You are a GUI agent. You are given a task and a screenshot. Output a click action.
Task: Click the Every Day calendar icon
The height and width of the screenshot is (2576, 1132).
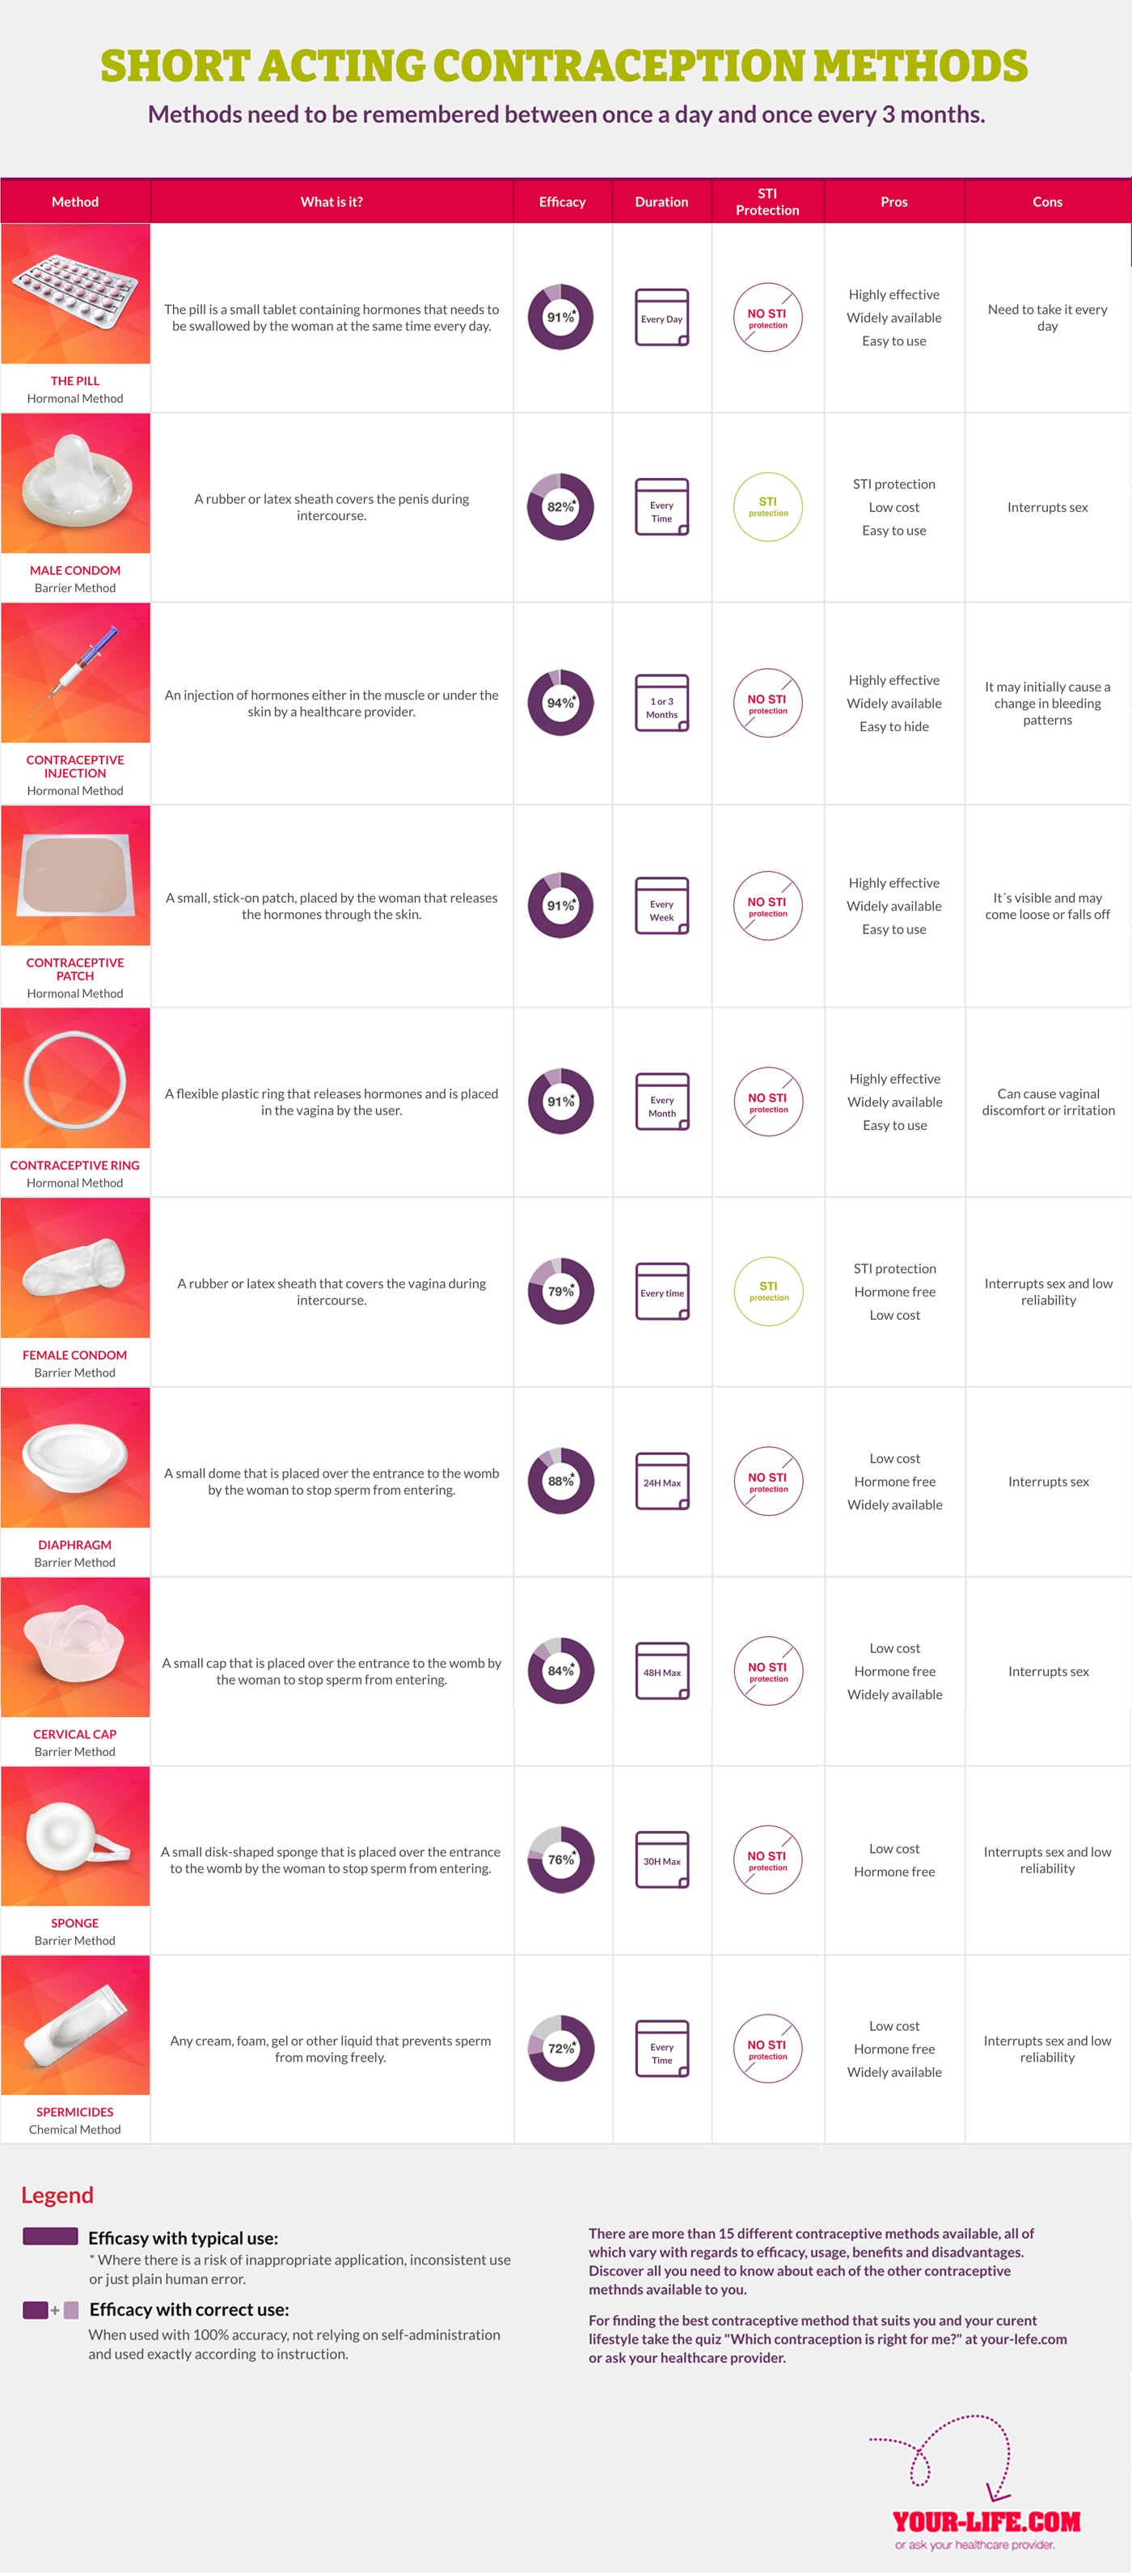(661, 318)
